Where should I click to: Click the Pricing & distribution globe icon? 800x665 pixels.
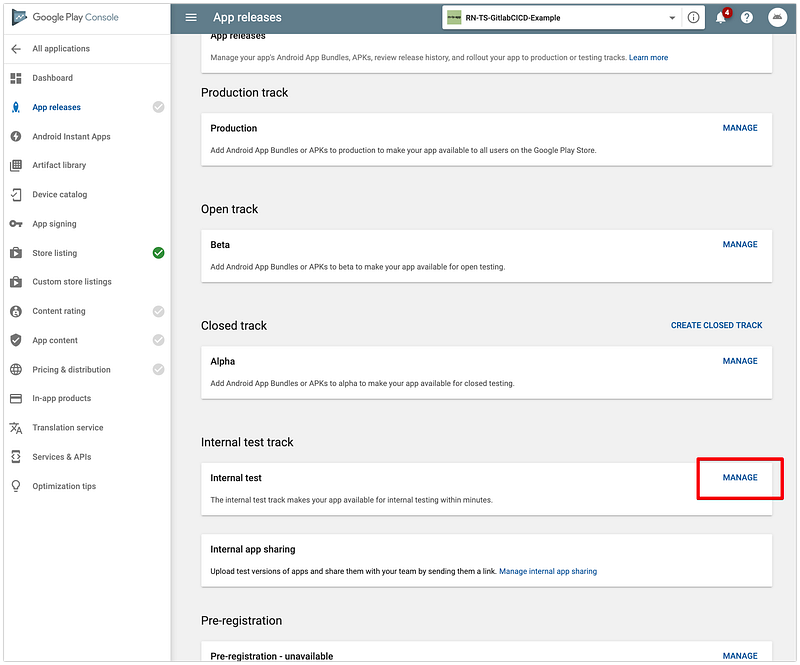16,370
